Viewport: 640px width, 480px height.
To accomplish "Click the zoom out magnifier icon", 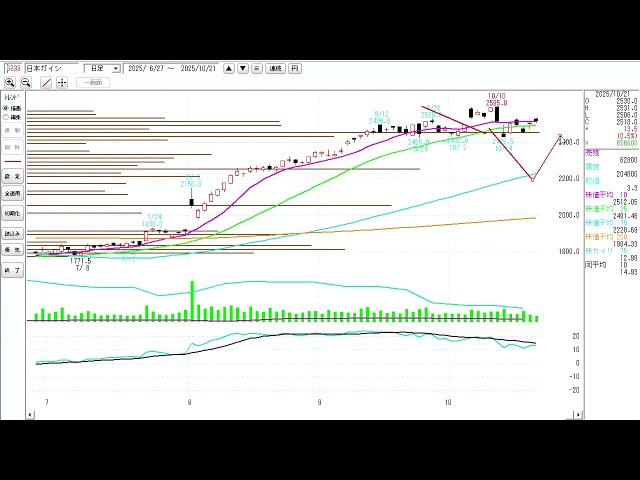I will [x=28, y=82].
